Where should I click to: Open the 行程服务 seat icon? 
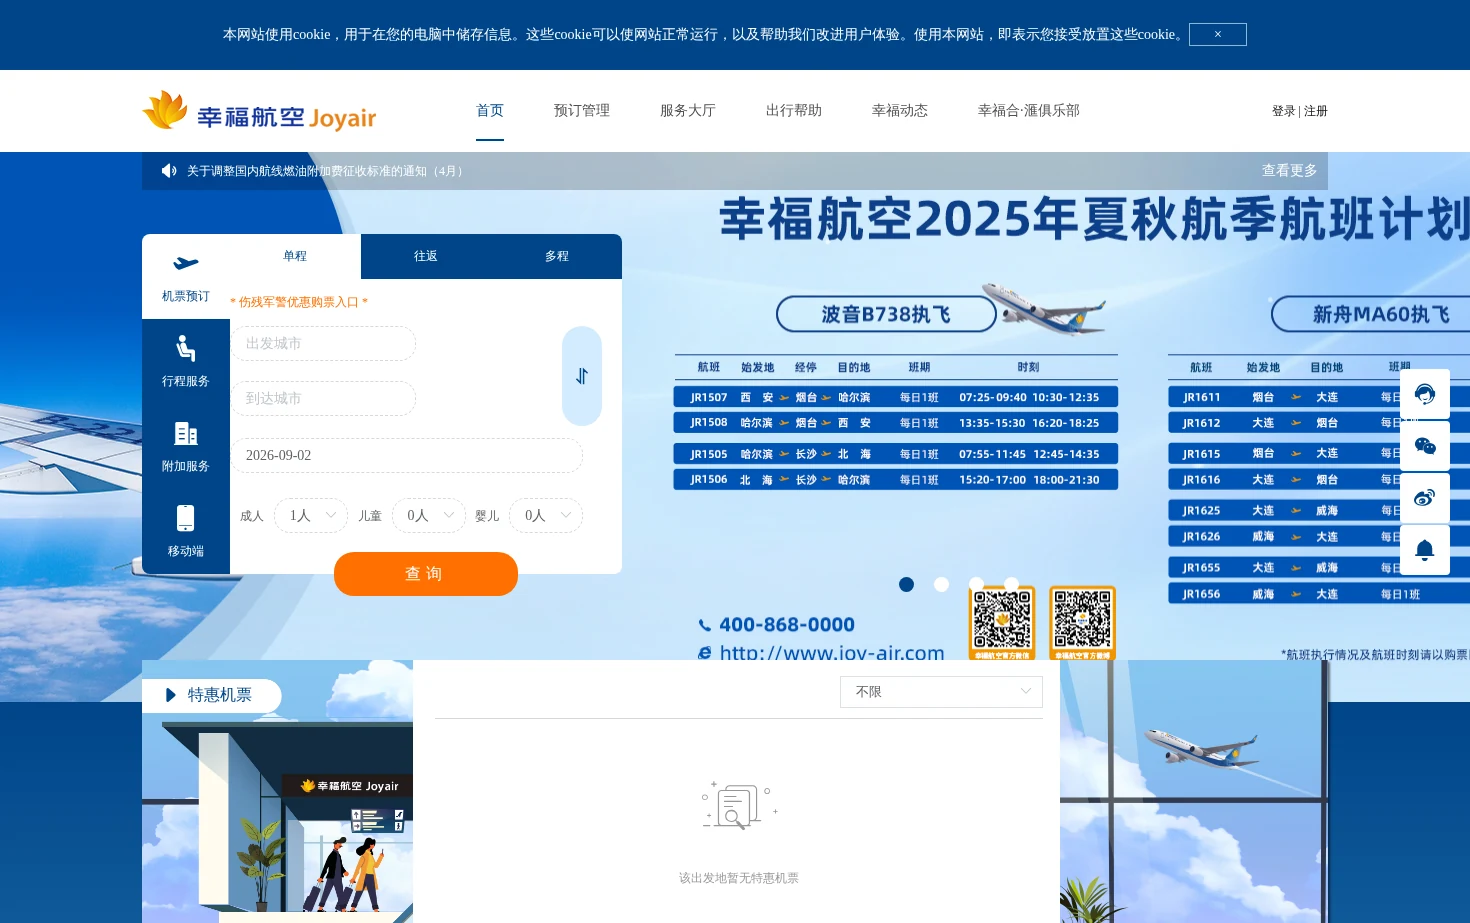click(x=186, y=348)
